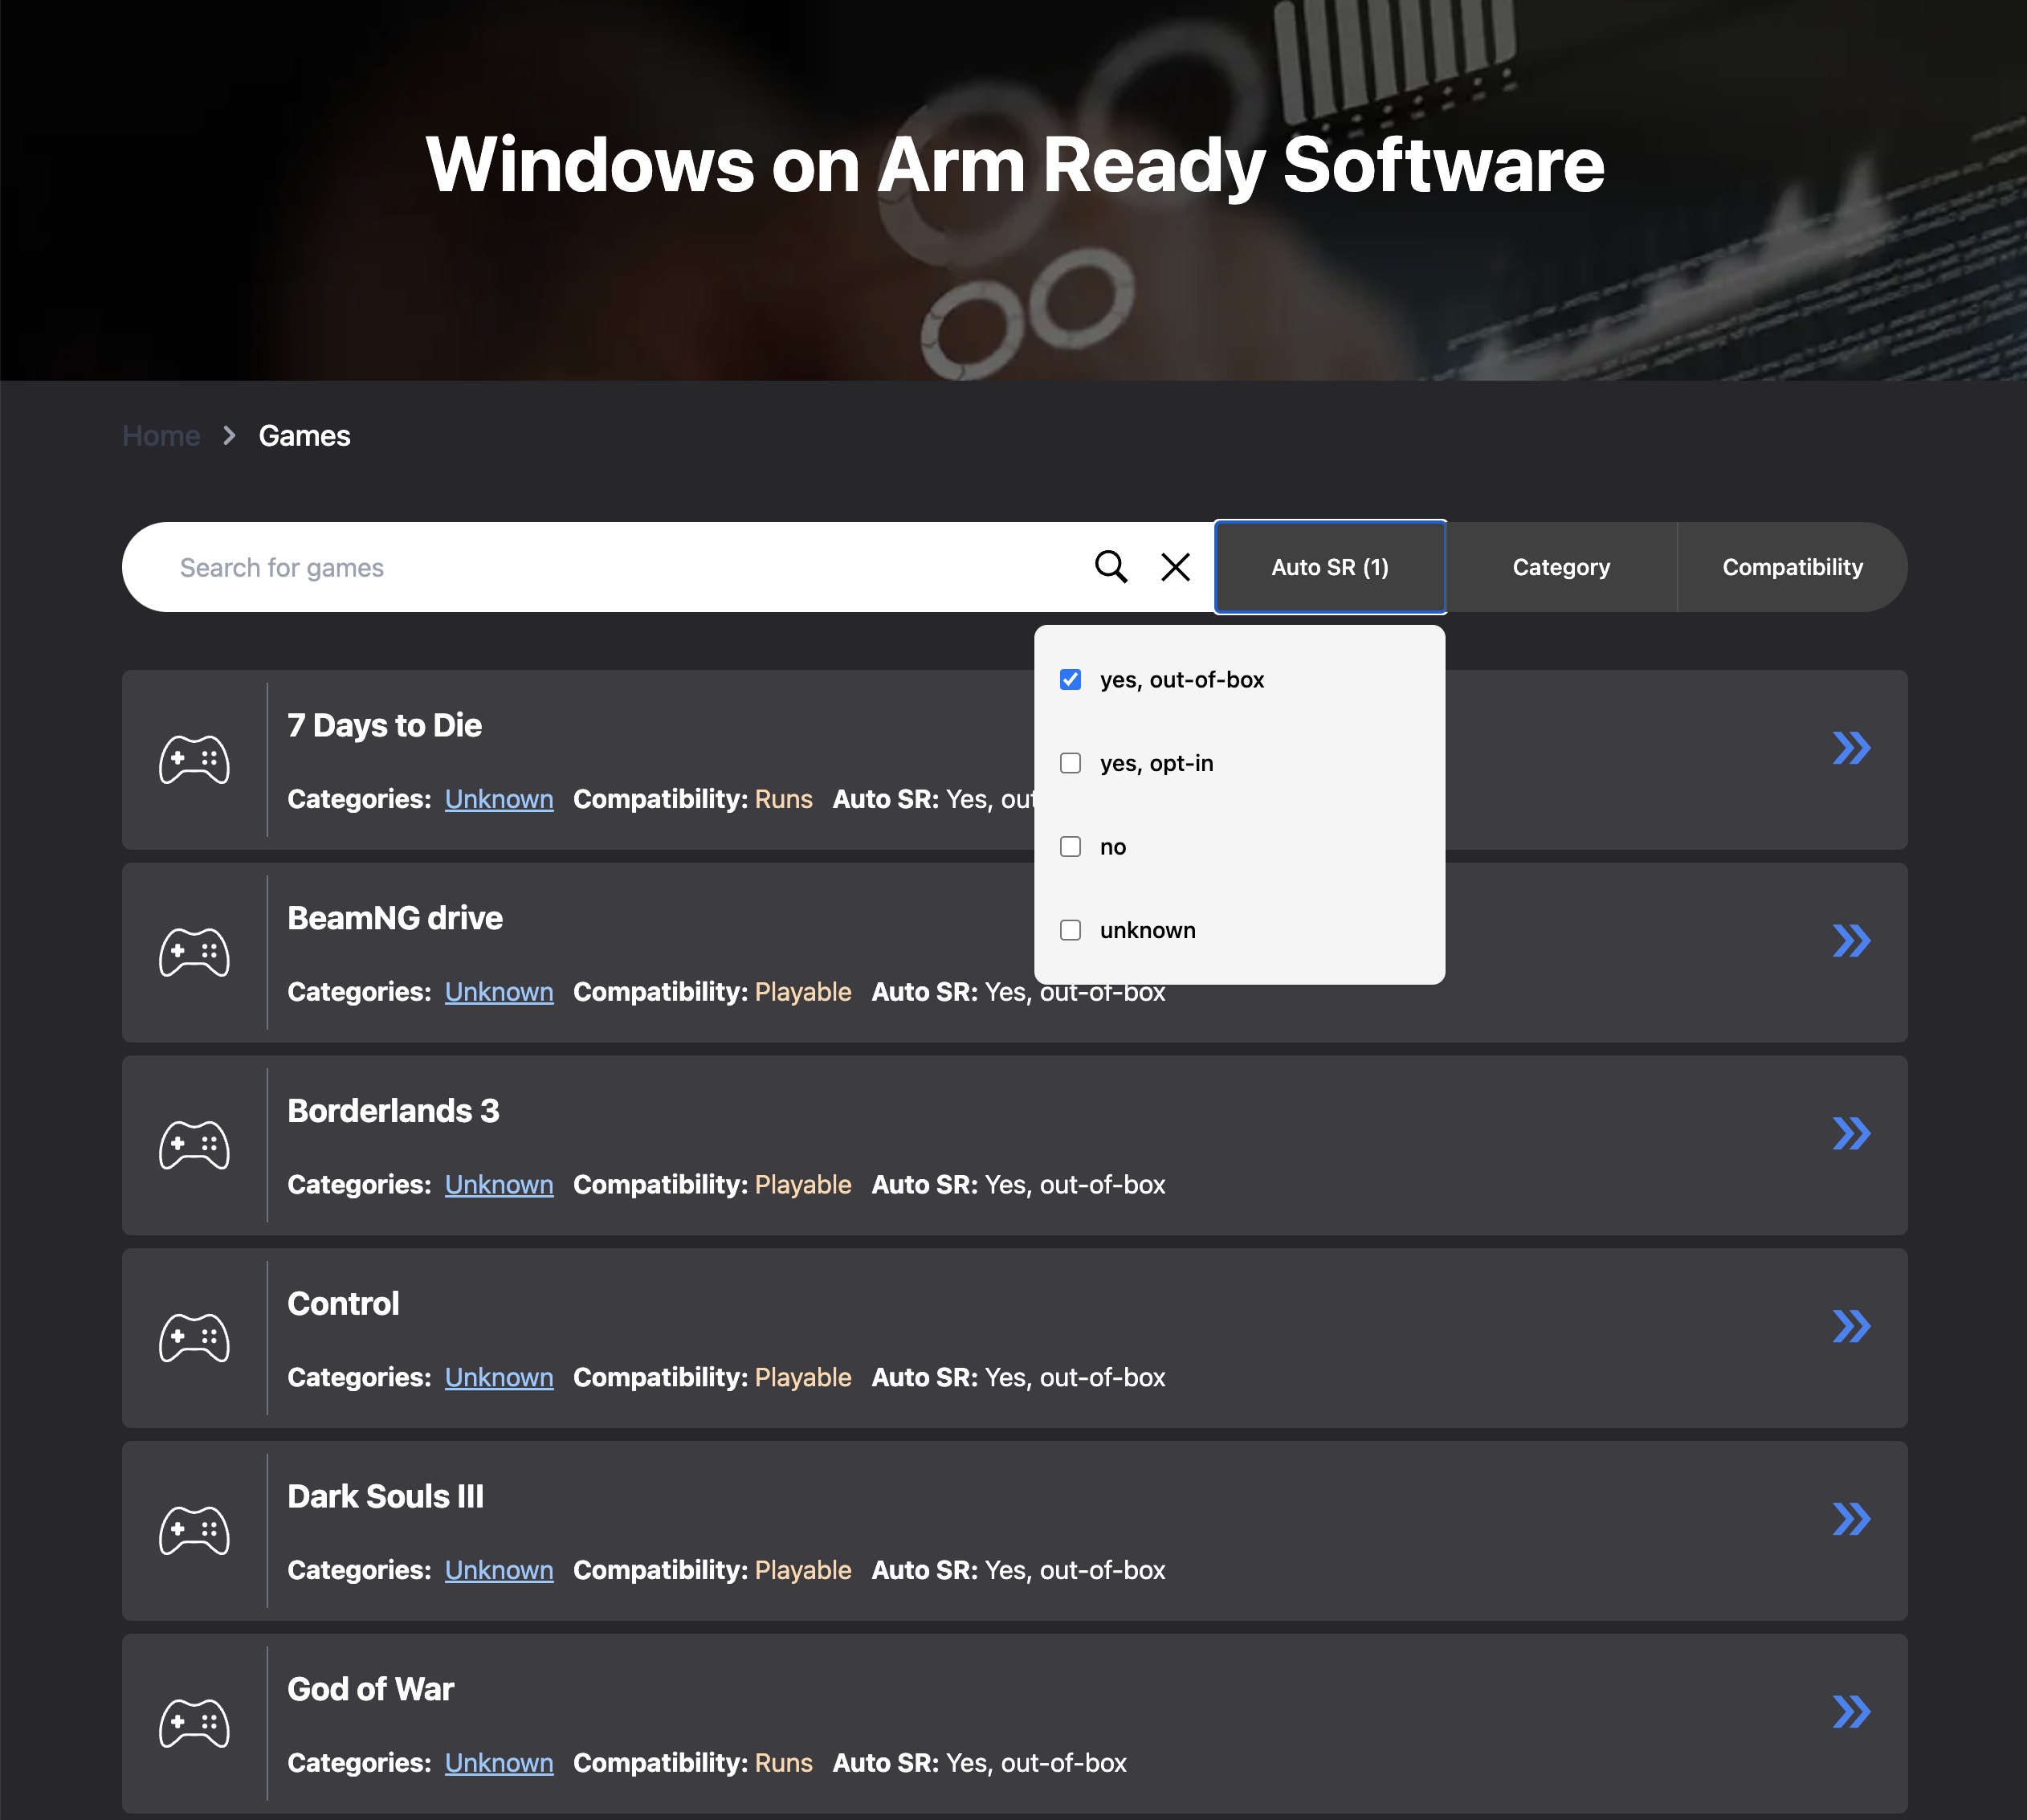Click Playable compatibility value for Control
This screenshot has width=2027, height=1820.
[803, 1377]
